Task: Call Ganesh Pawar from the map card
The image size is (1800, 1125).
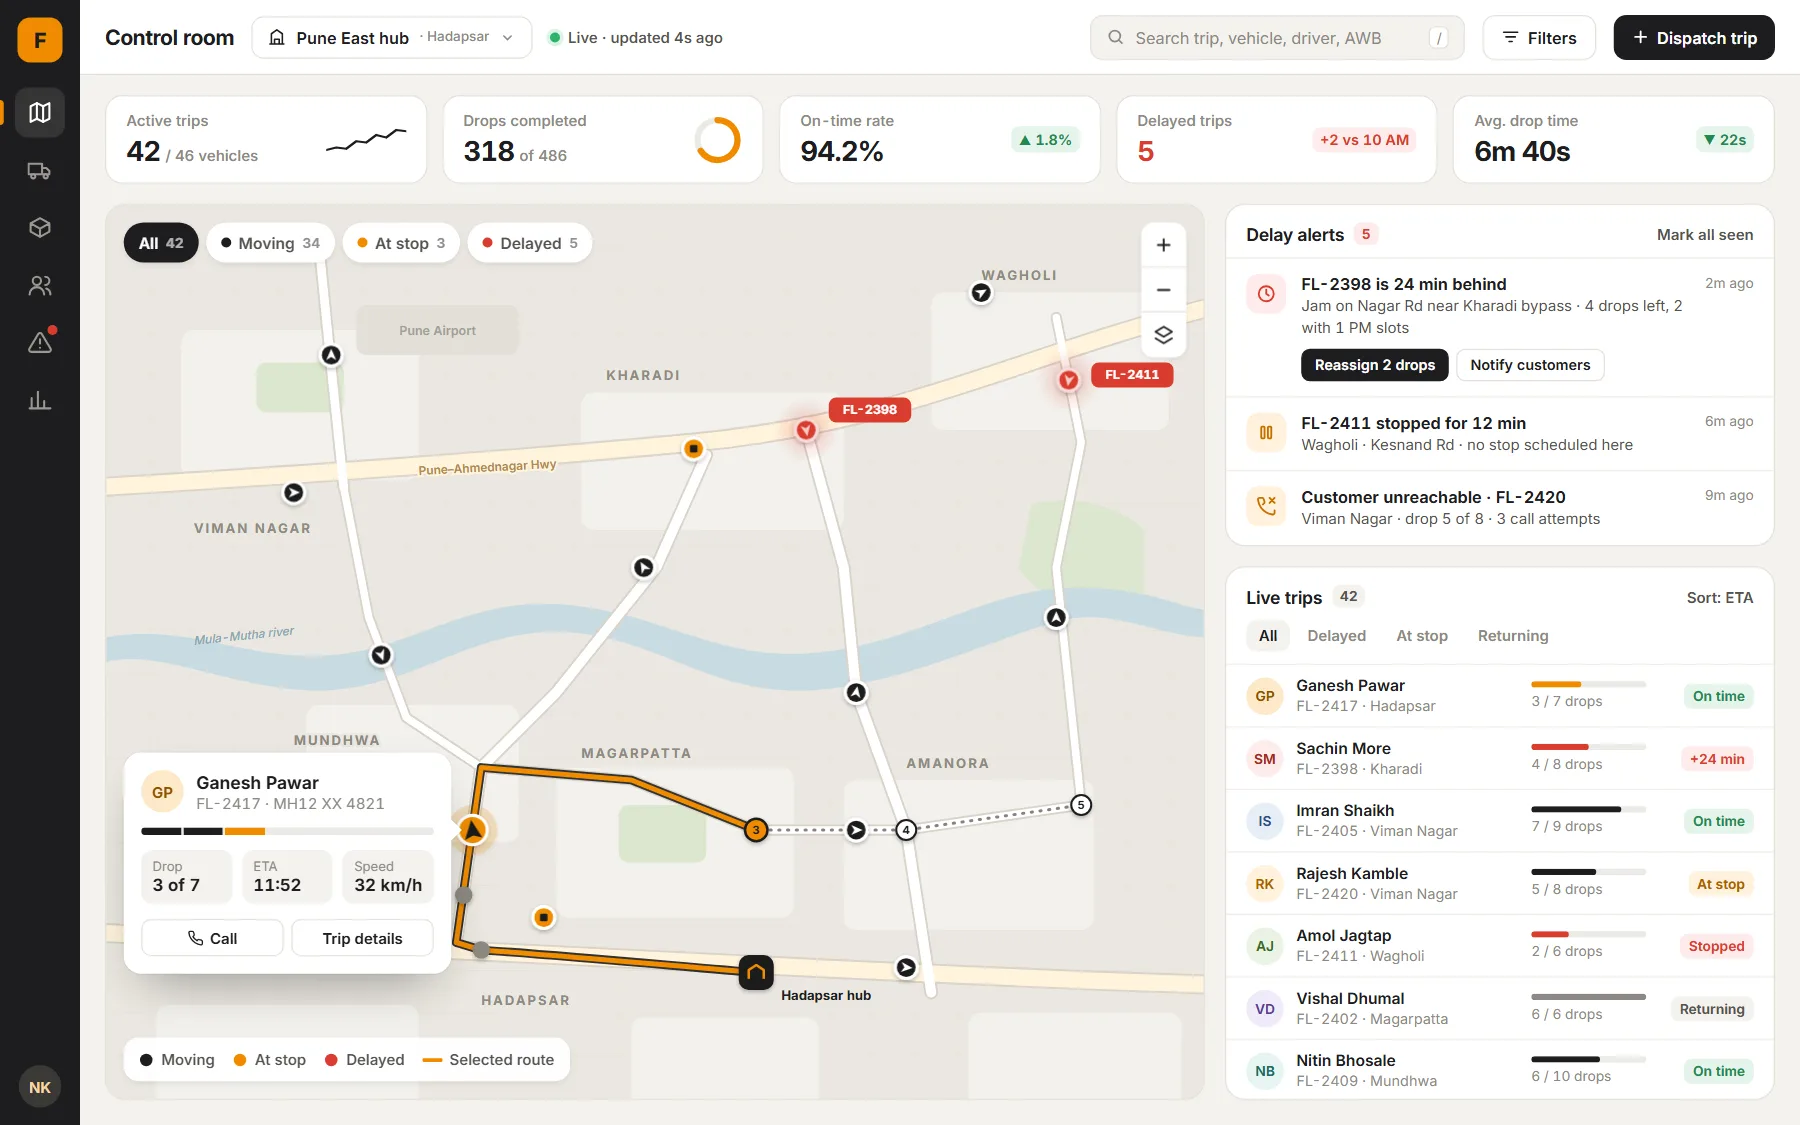Action: [x=213, y=938]
